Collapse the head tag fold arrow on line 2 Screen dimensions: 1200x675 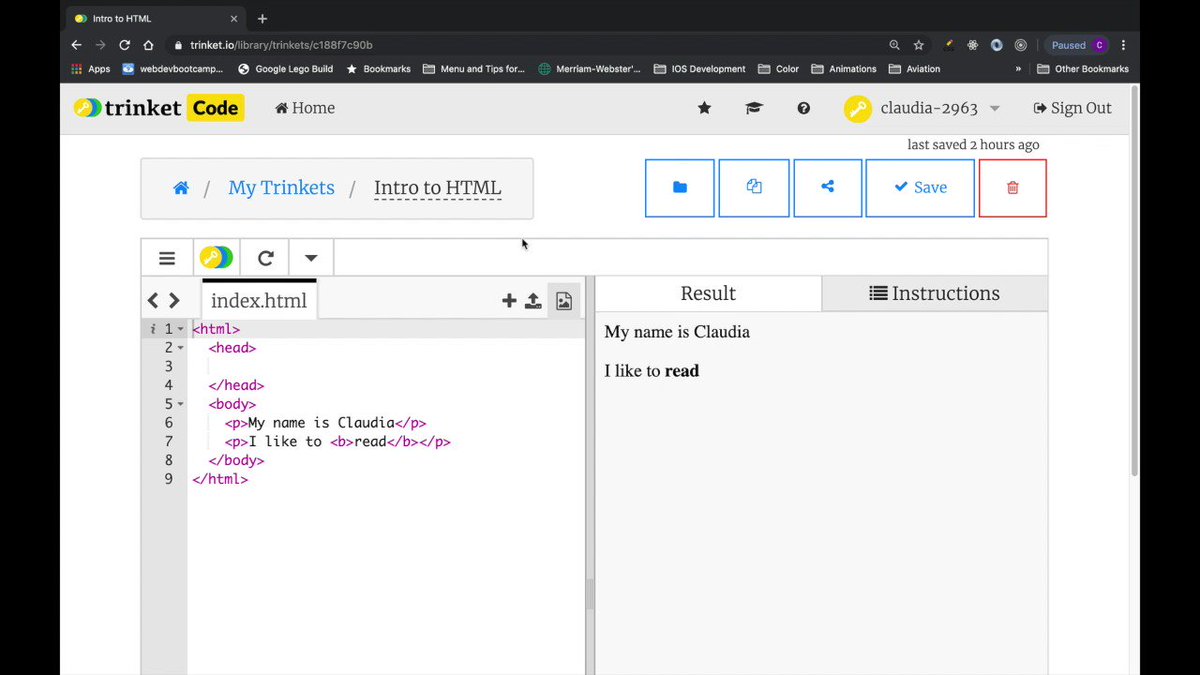(181, 348)
